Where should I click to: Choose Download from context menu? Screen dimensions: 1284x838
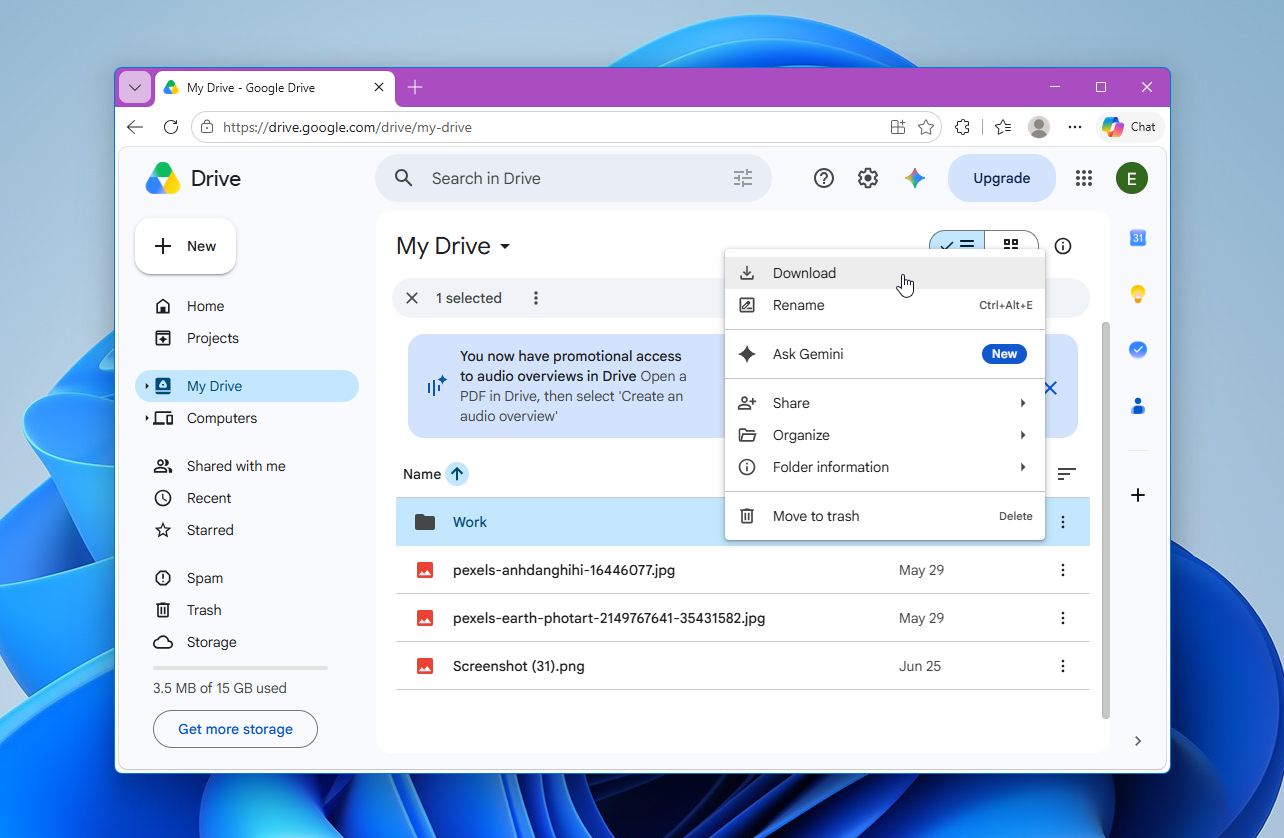point(885,273)
